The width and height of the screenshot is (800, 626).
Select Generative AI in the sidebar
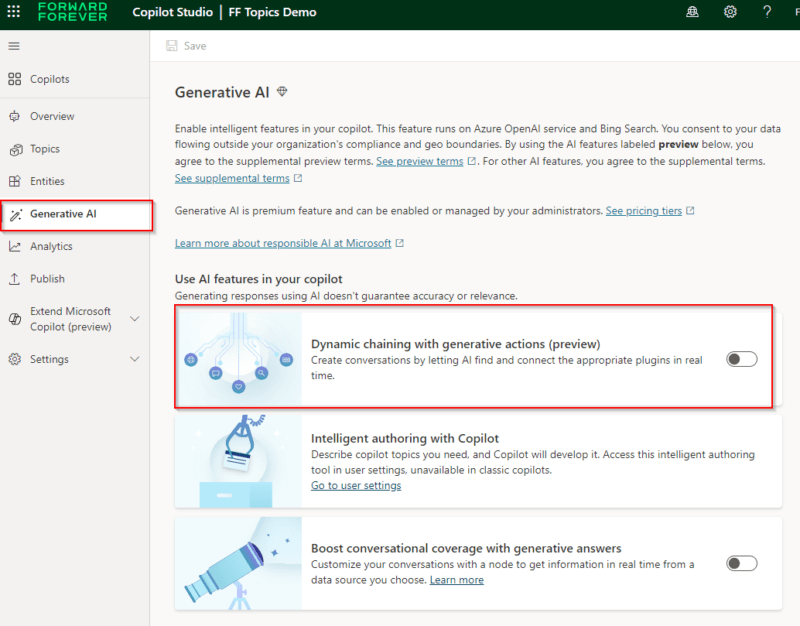coord(76,214)
